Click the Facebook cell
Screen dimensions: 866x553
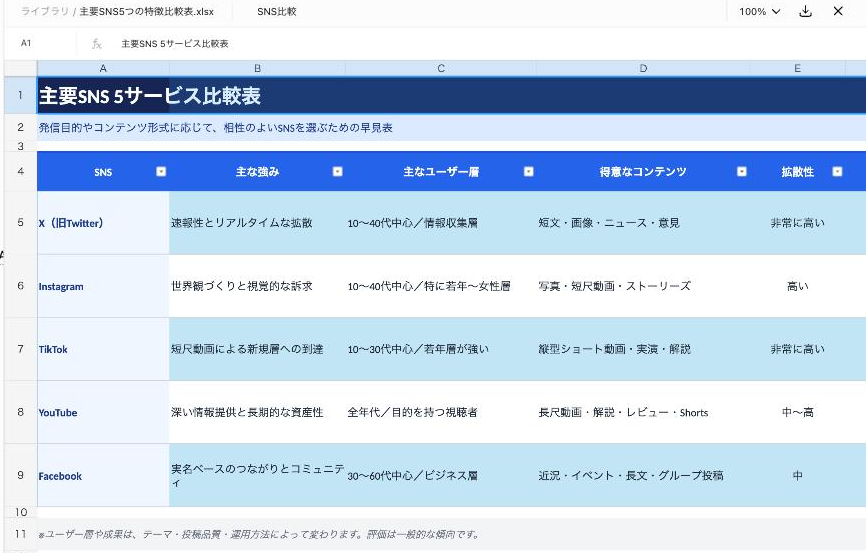pos(103,476)
